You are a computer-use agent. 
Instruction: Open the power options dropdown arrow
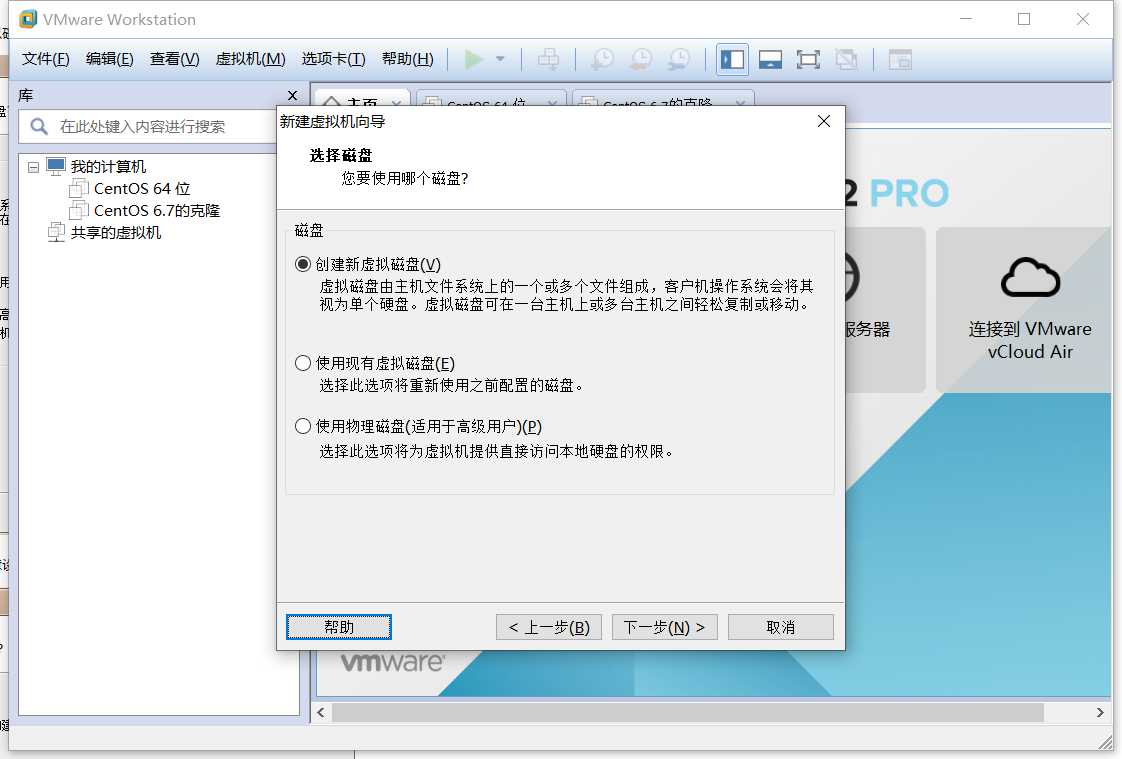pyautogui.click(x=500, y=59)
